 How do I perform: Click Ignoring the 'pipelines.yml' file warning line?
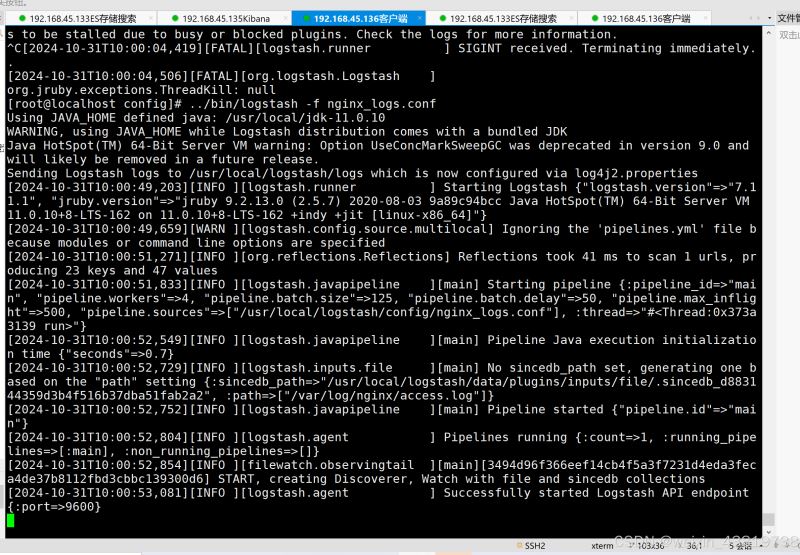[x=381, y=229]
